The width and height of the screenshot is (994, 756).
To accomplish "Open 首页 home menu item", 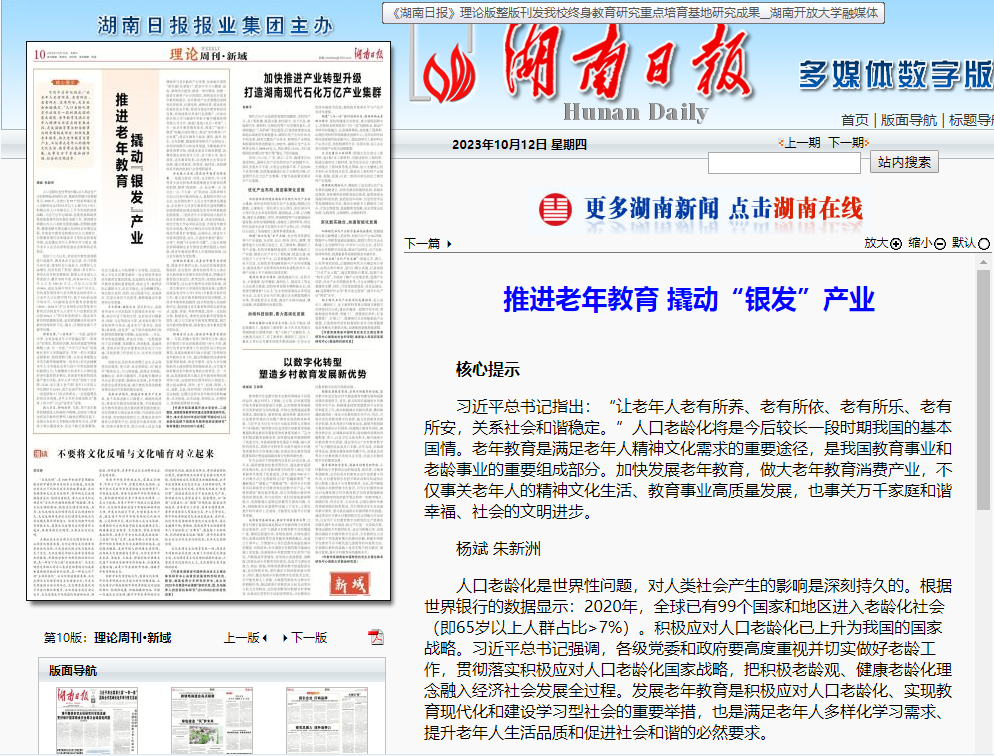I will pos(855,120).
